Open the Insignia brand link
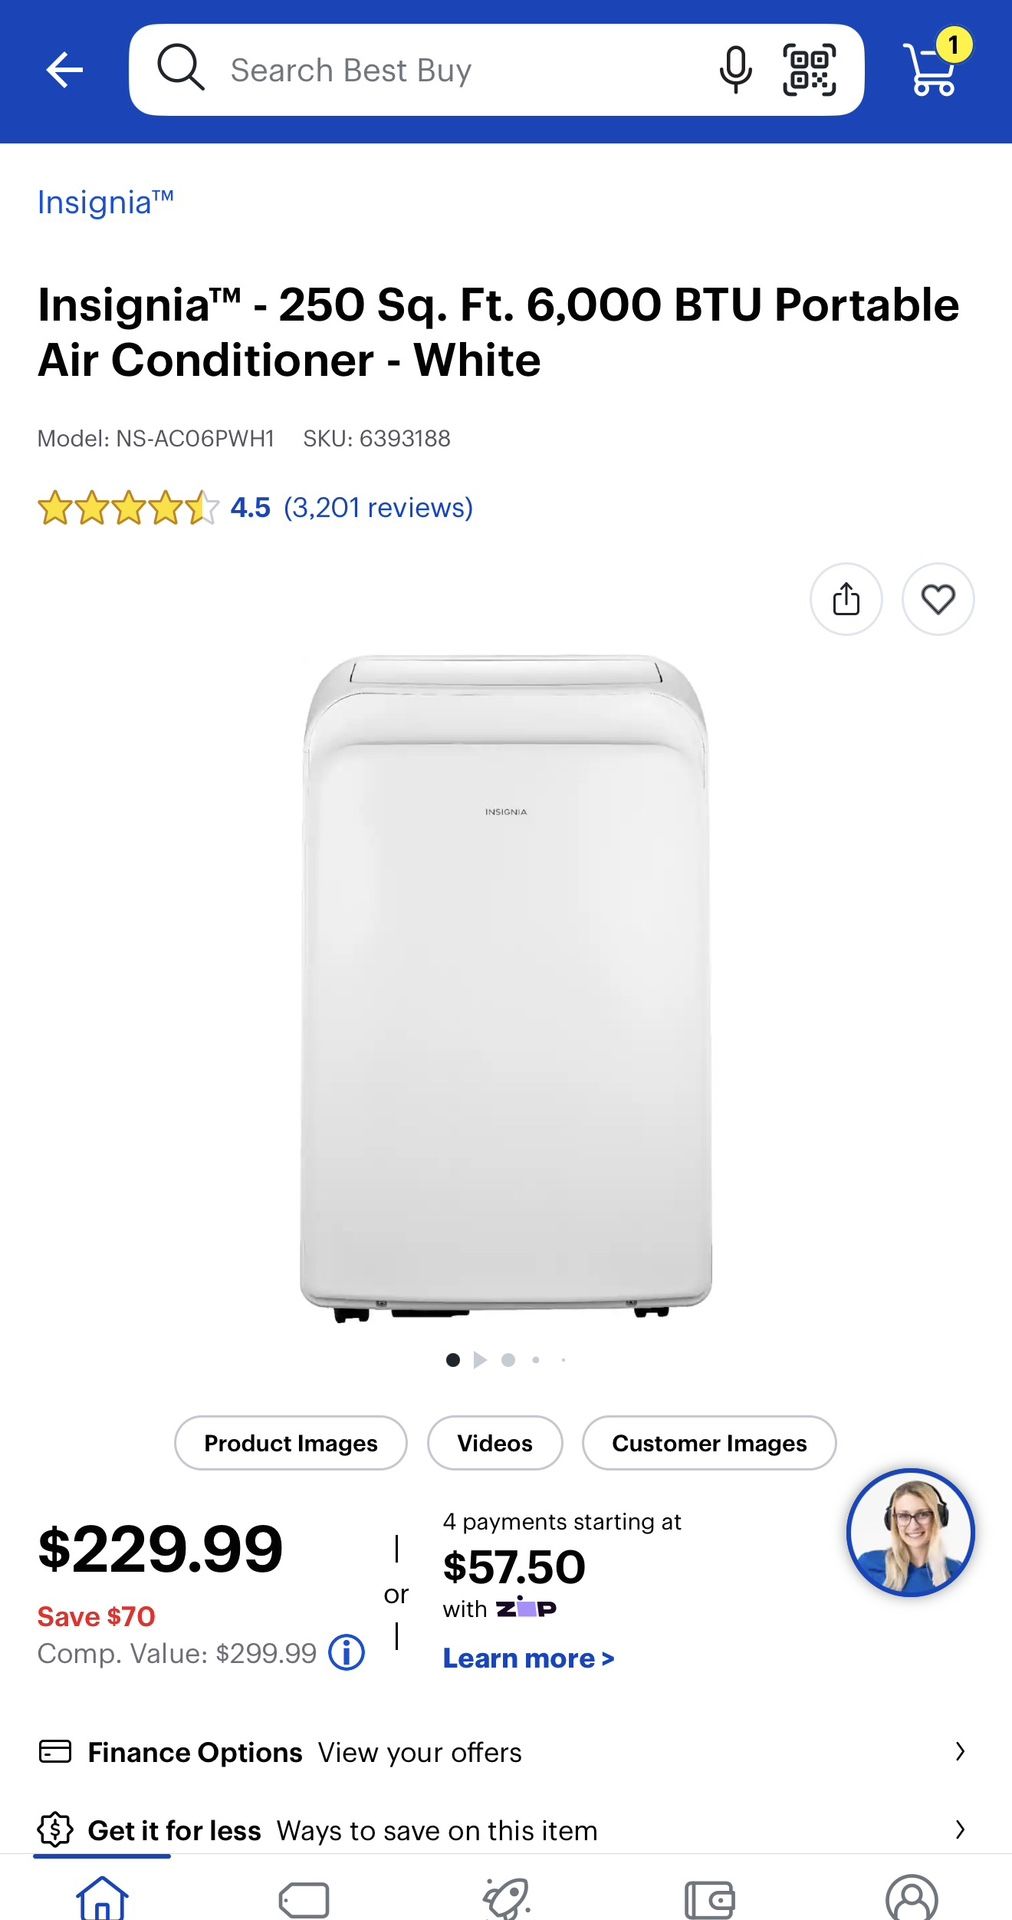Viewport: 1012px width, 1920px height. 106,203
